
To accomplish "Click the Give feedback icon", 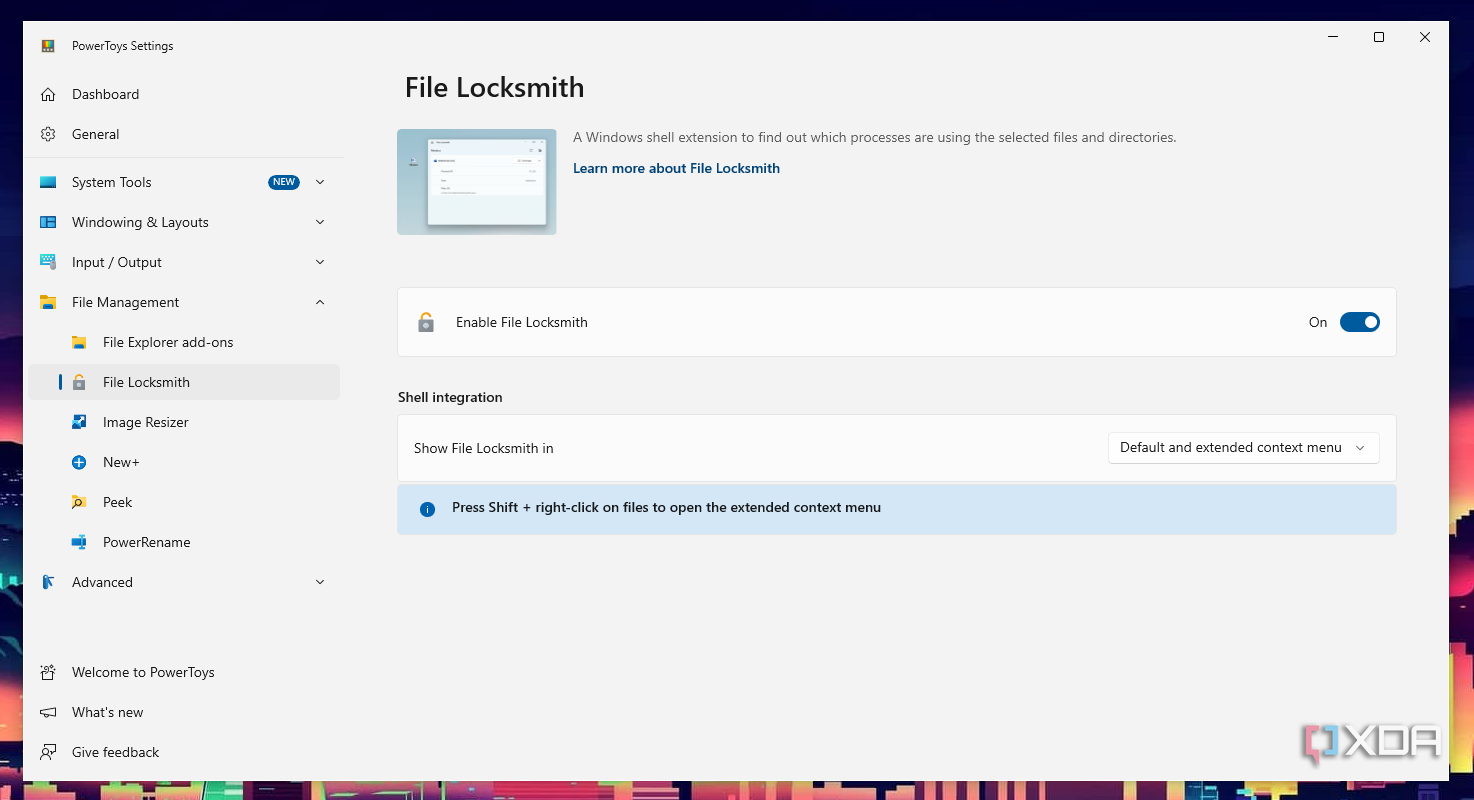I will [x=48, y=752].
